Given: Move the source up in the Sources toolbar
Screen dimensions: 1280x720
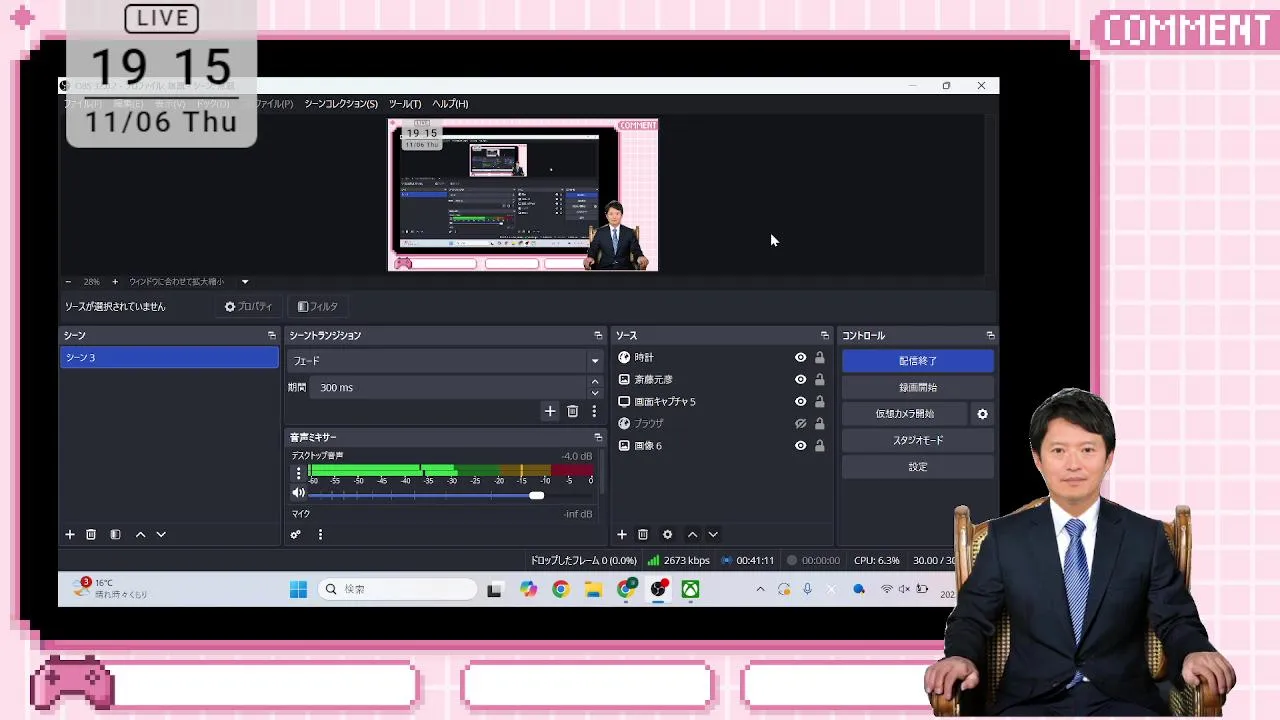Looking at the screenshot, I should click(692, 535).
